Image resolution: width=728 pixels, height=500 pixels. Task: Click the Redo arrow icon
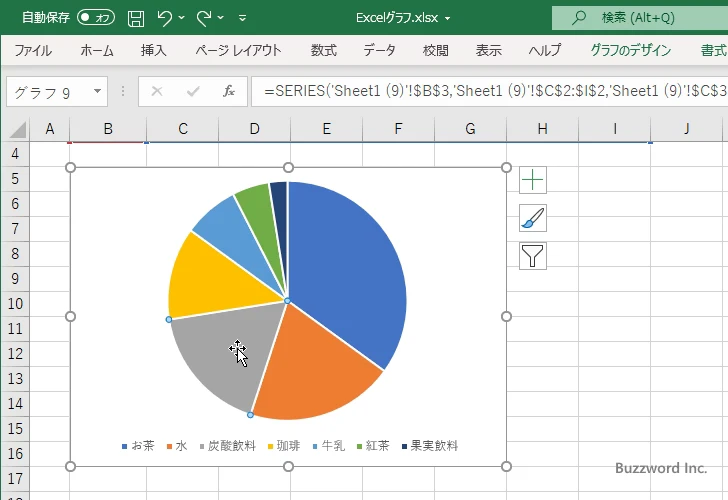(x=204, y=18)
